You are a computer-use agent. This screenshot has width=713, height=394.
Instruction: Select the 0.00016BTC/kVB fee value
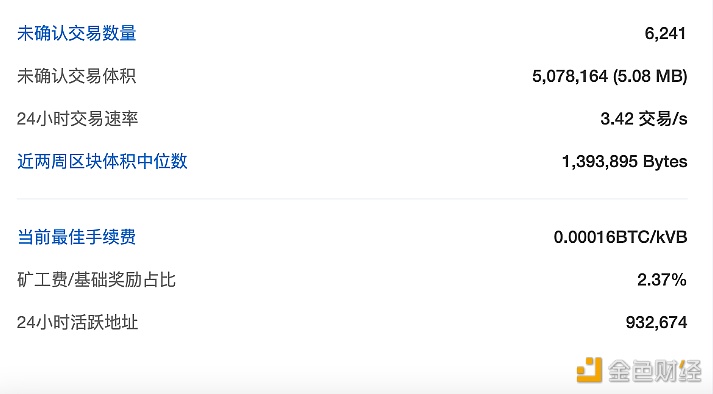click(x=620, y=237)
